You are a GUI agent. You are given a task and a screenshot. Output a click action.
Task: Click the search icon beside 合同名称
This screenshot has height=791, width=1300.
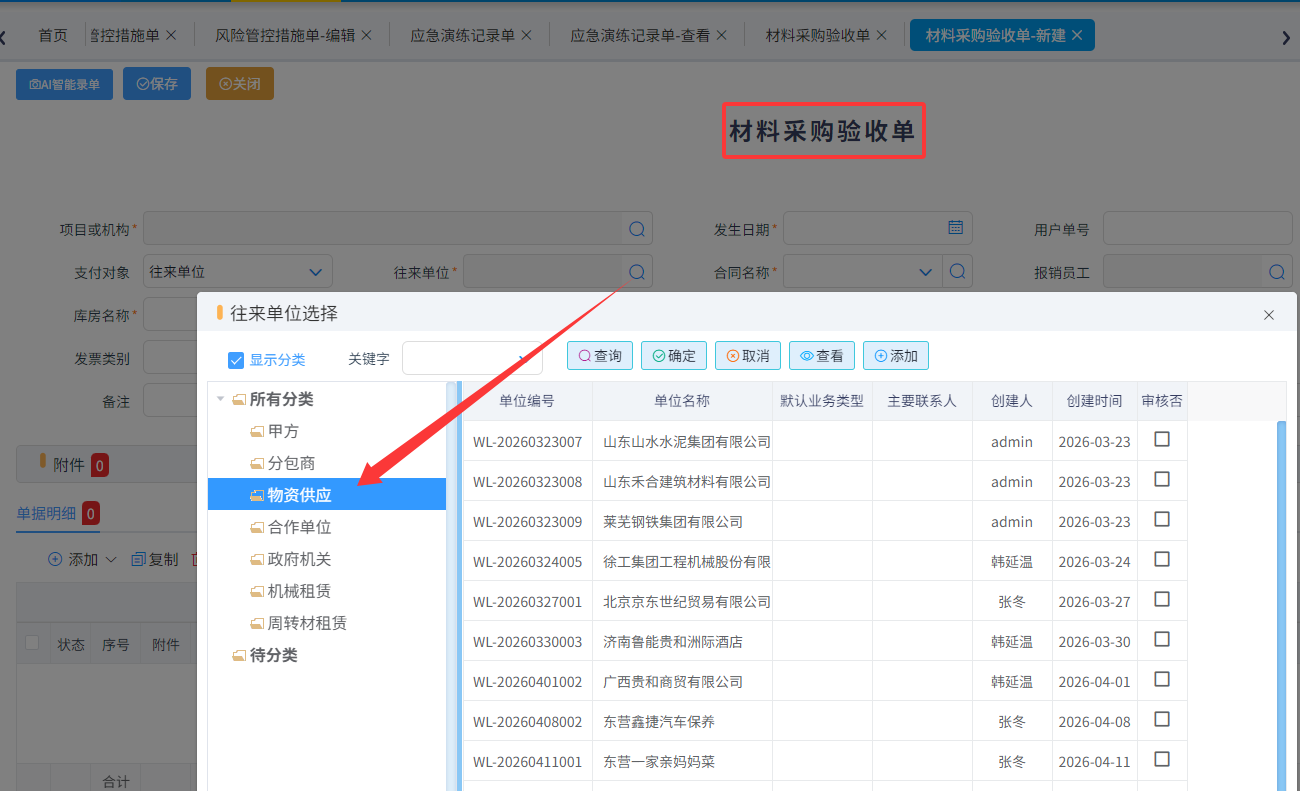(957, 271)
